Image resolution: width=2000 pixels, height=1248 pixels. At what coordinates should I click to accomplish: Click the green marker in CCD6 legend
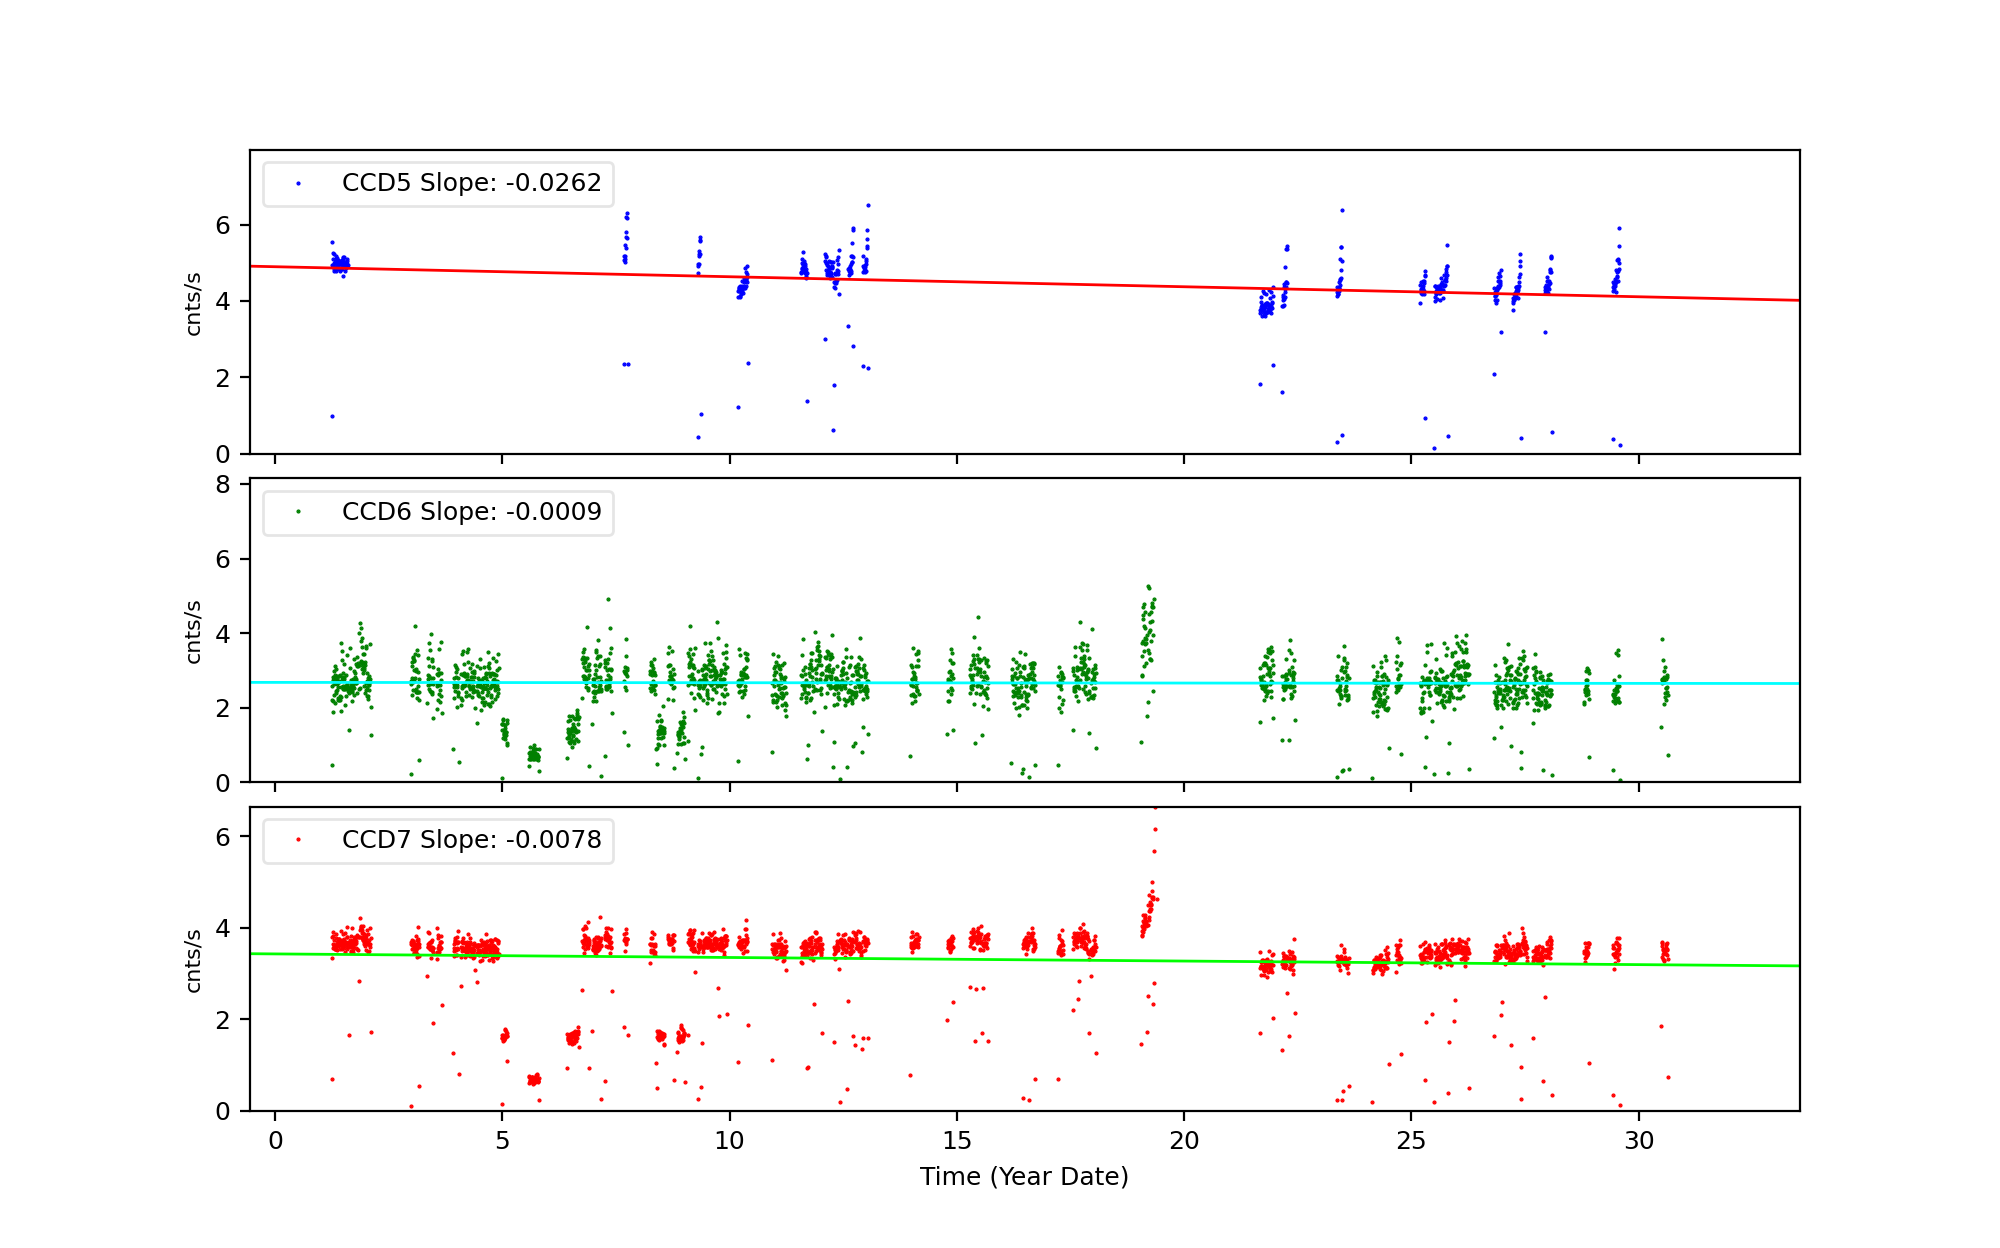tap(298, 512)
